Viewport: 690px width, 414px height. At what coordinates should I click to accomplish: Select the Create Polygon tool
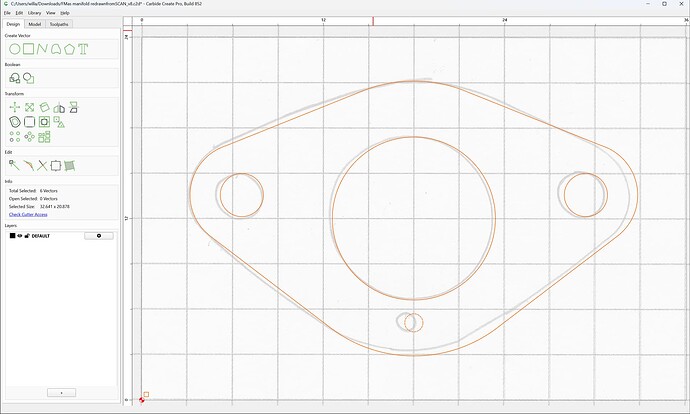tap(69, 49)
